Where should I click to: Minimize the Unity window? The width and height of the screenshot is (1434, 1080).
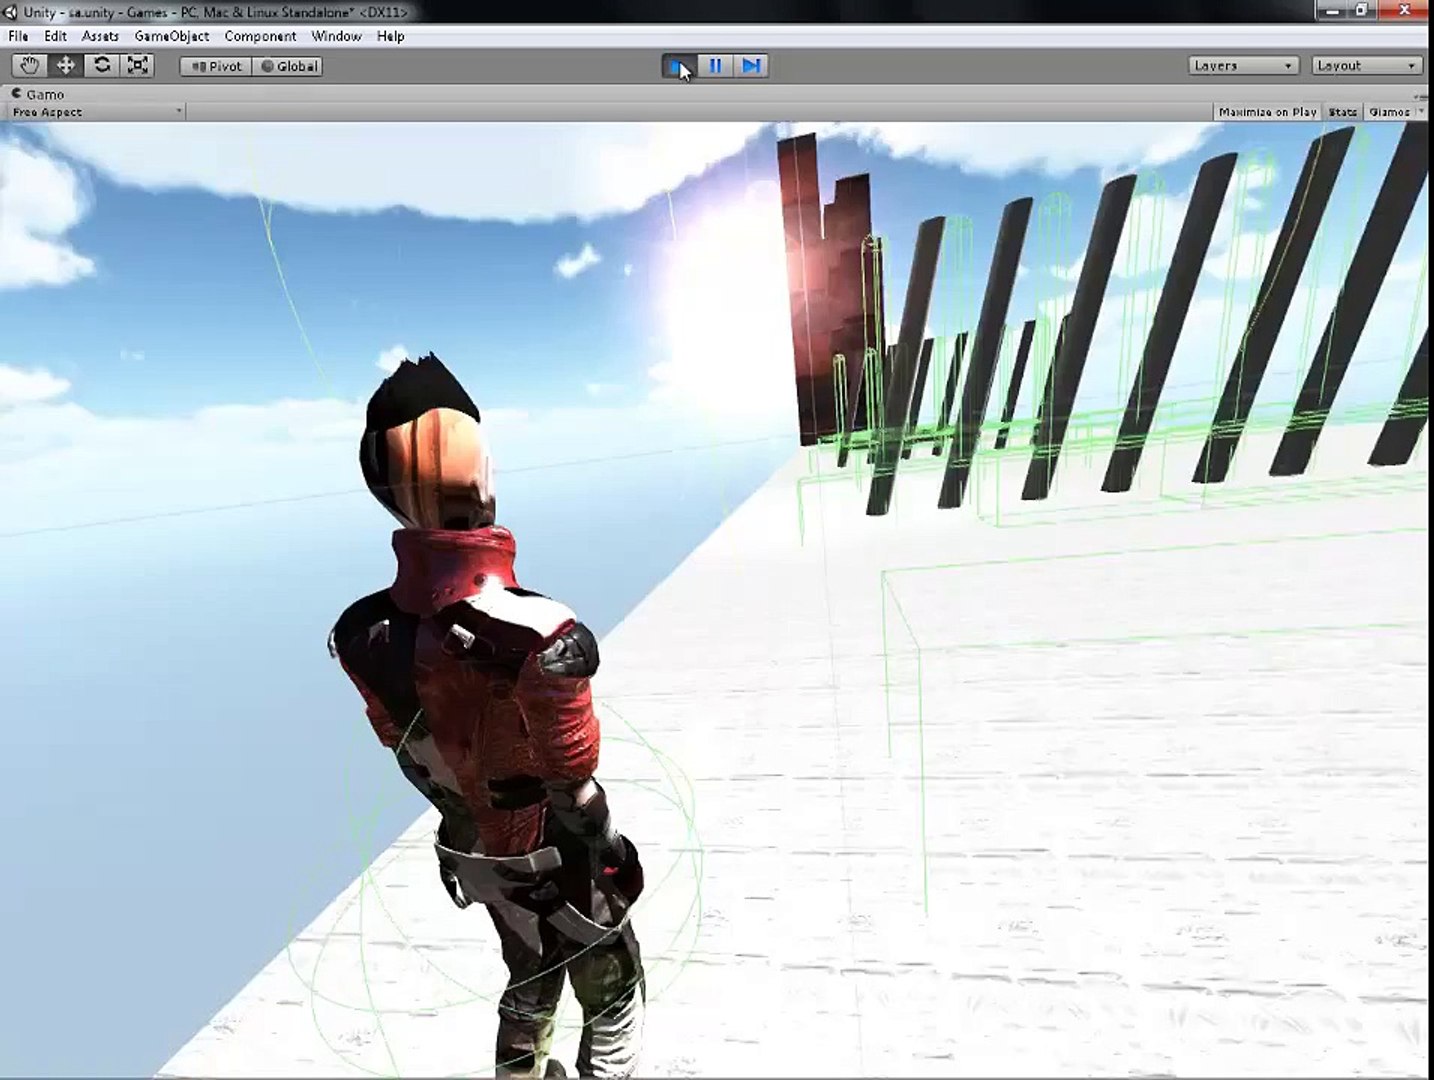pos(1333,10)
